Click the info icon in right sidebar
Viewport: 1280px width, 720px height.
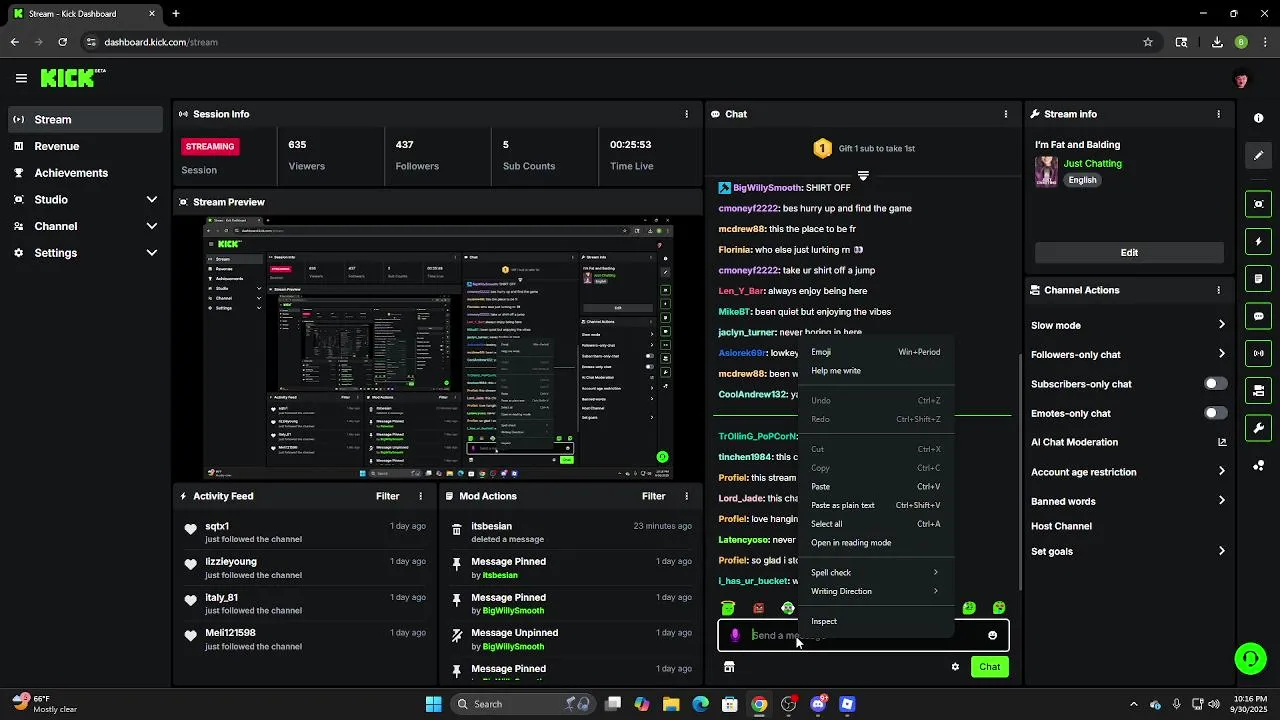click(1258, 118)
